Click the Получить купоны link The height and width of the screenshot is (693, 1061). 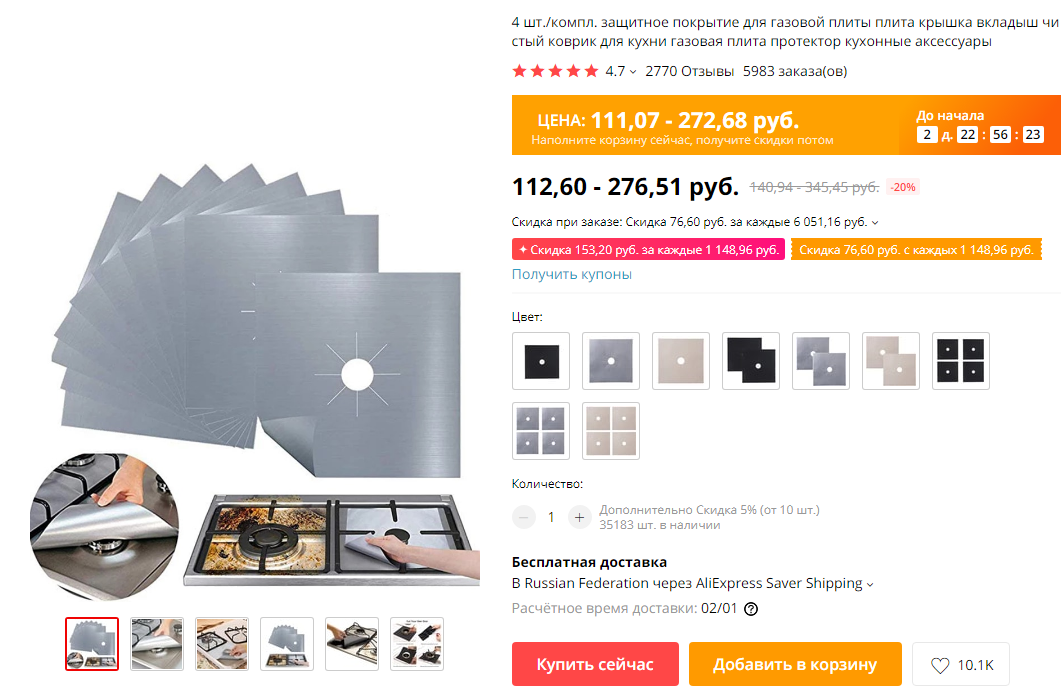(572, 274)
